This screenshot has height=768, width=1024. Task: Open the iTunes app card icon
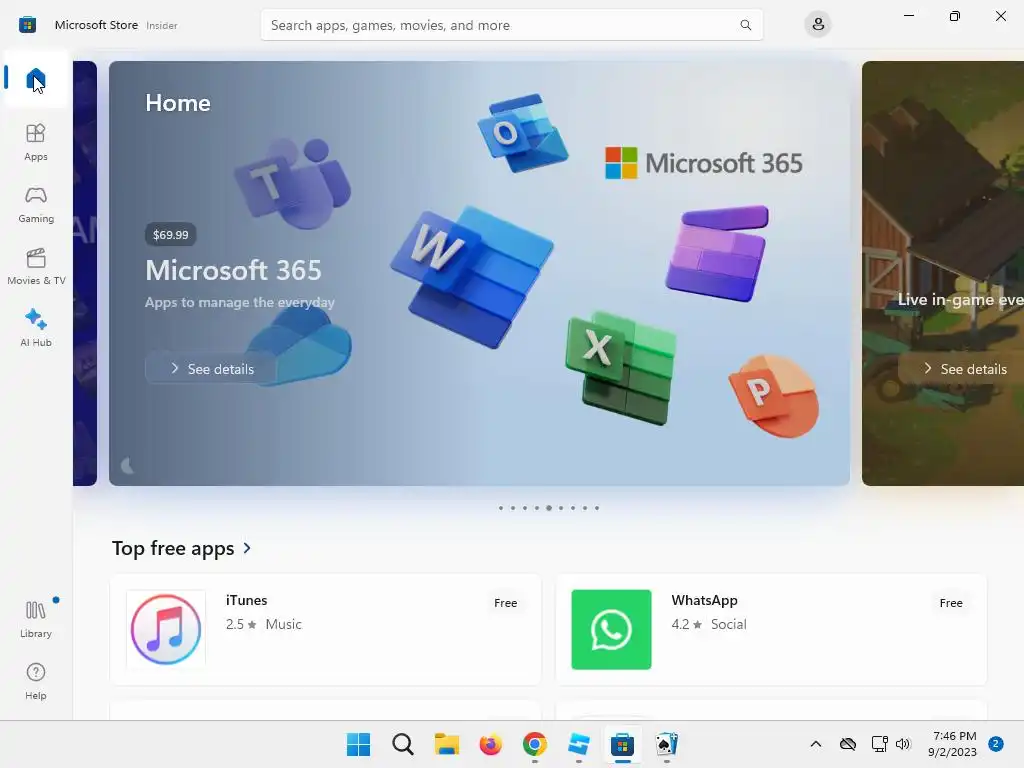tap(166, 630)
